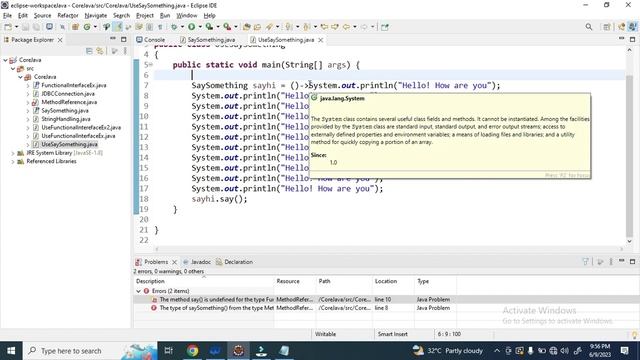Open the File menu

tap(7, 16)
